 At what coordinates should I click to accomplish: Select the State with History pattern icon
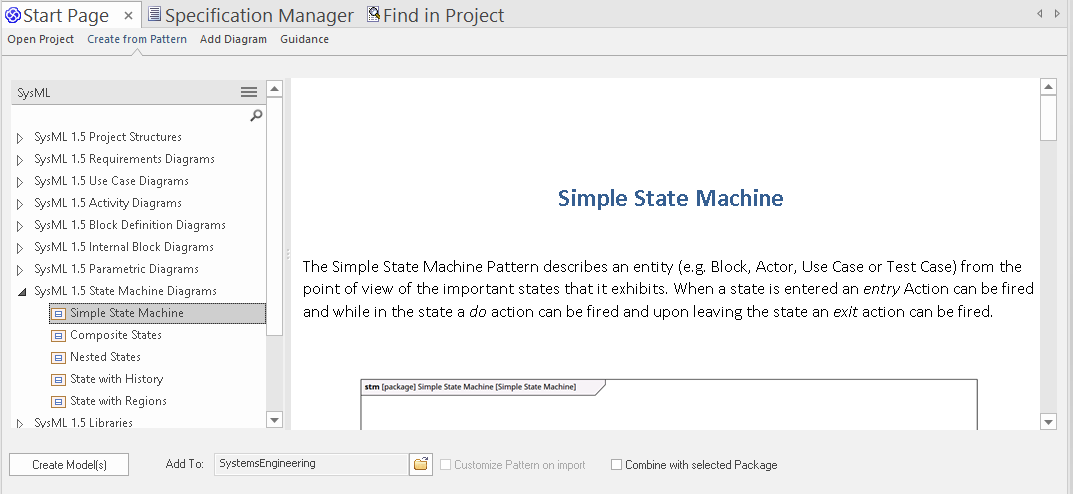click(x=58, y=379)
